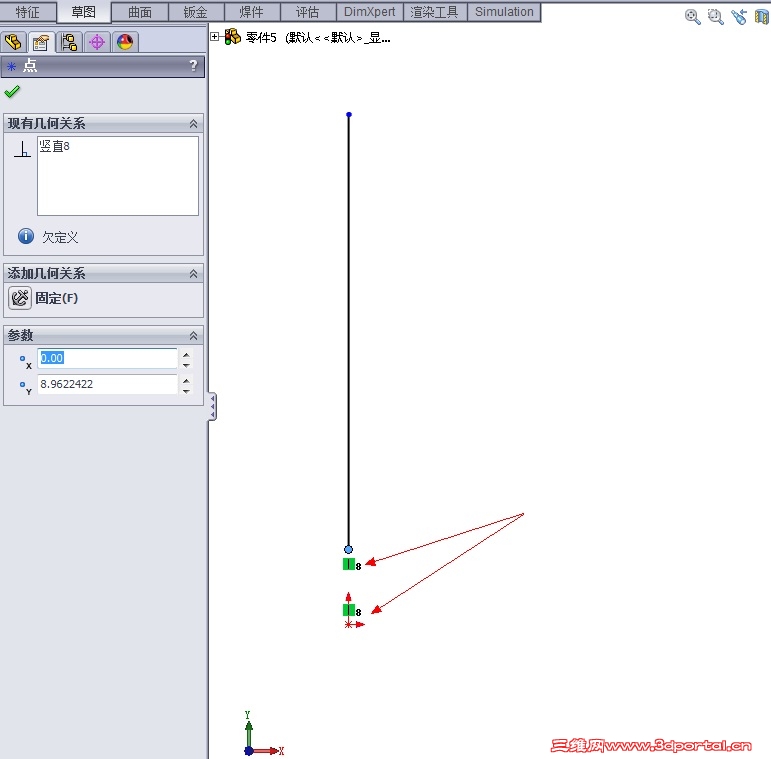Open the 评估 (Evaluate) tab
Viewport: 771px width, 759px height.
coord(308,12)
